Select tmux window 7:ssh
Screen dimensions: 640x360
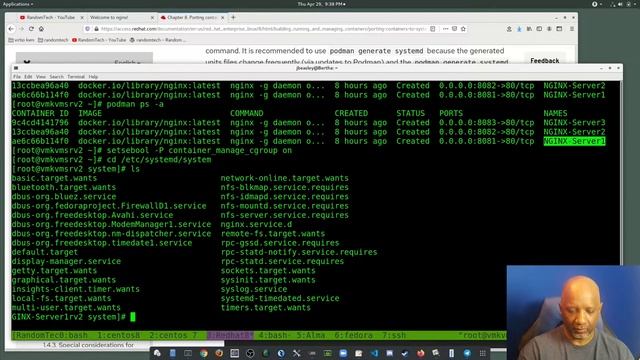pos(394,335)
